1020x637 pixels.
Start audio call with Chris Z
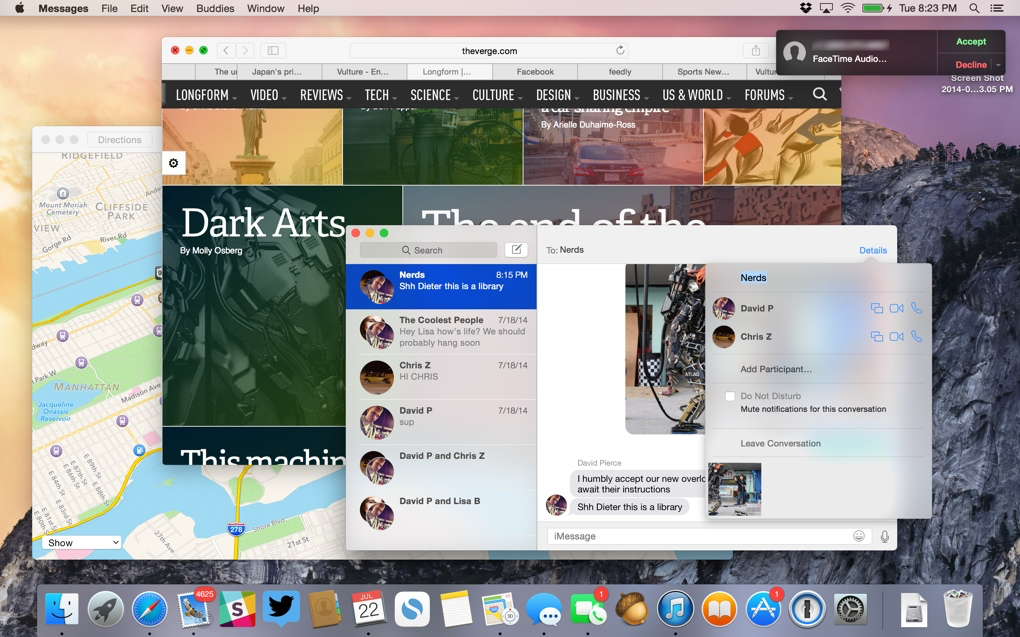(x=916, y=337)
